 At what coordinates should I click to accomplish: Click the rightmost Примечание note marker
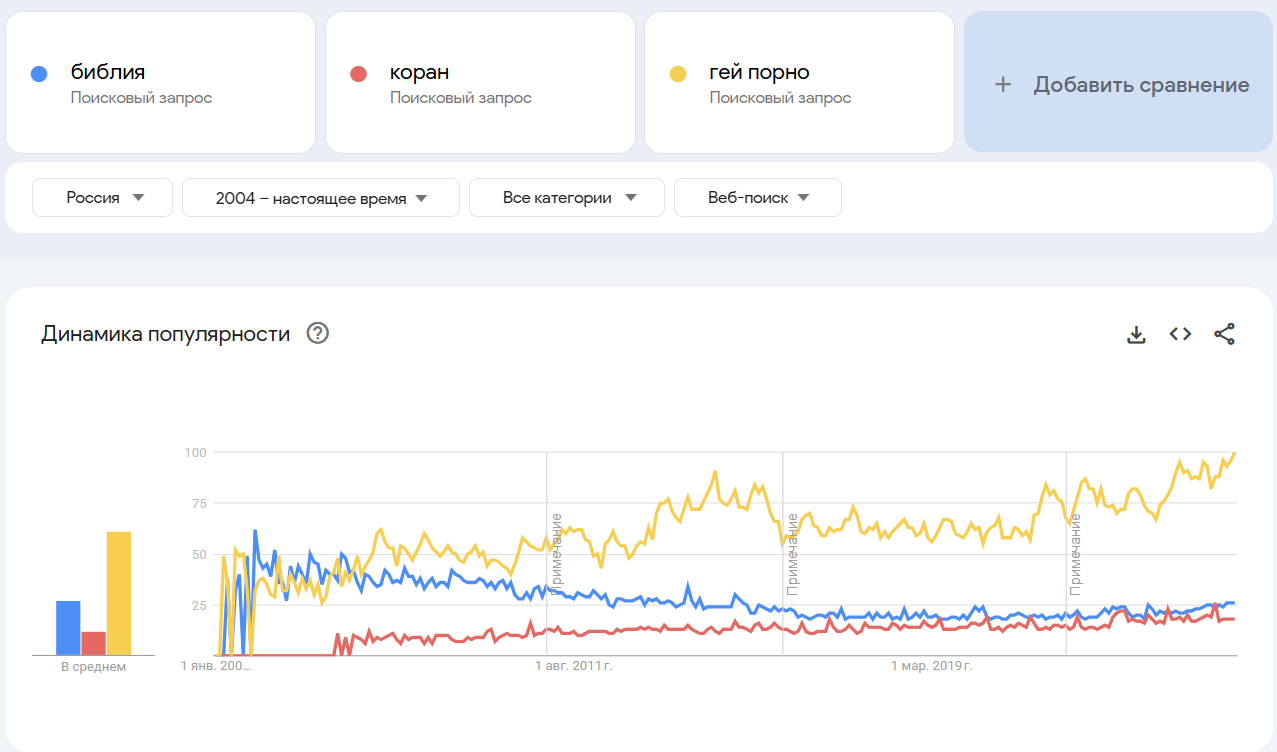point(1076,554)
